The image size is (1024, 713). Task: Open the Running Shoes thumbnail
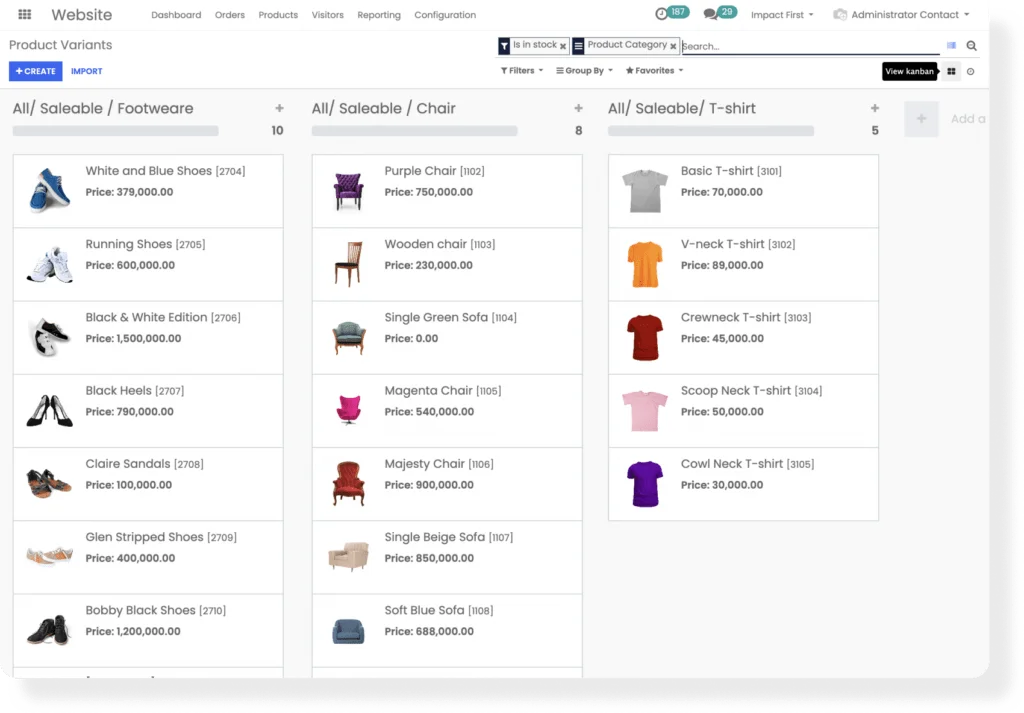(50, 264)
